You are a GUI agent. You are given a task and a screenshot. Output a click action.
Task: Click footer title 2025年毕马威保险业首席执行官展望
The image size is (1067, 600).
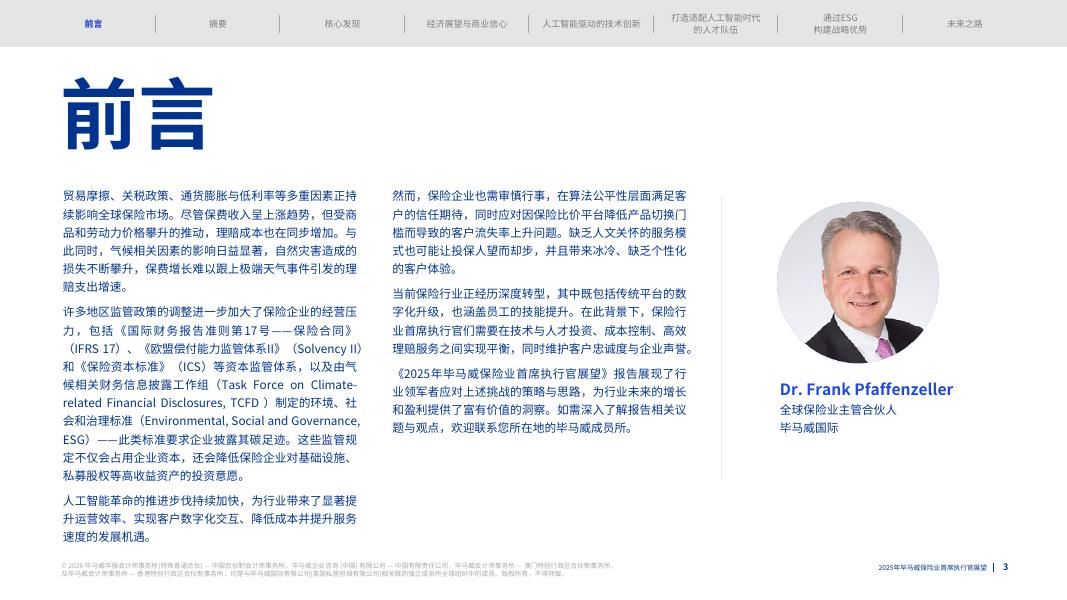tap(932, 567)
